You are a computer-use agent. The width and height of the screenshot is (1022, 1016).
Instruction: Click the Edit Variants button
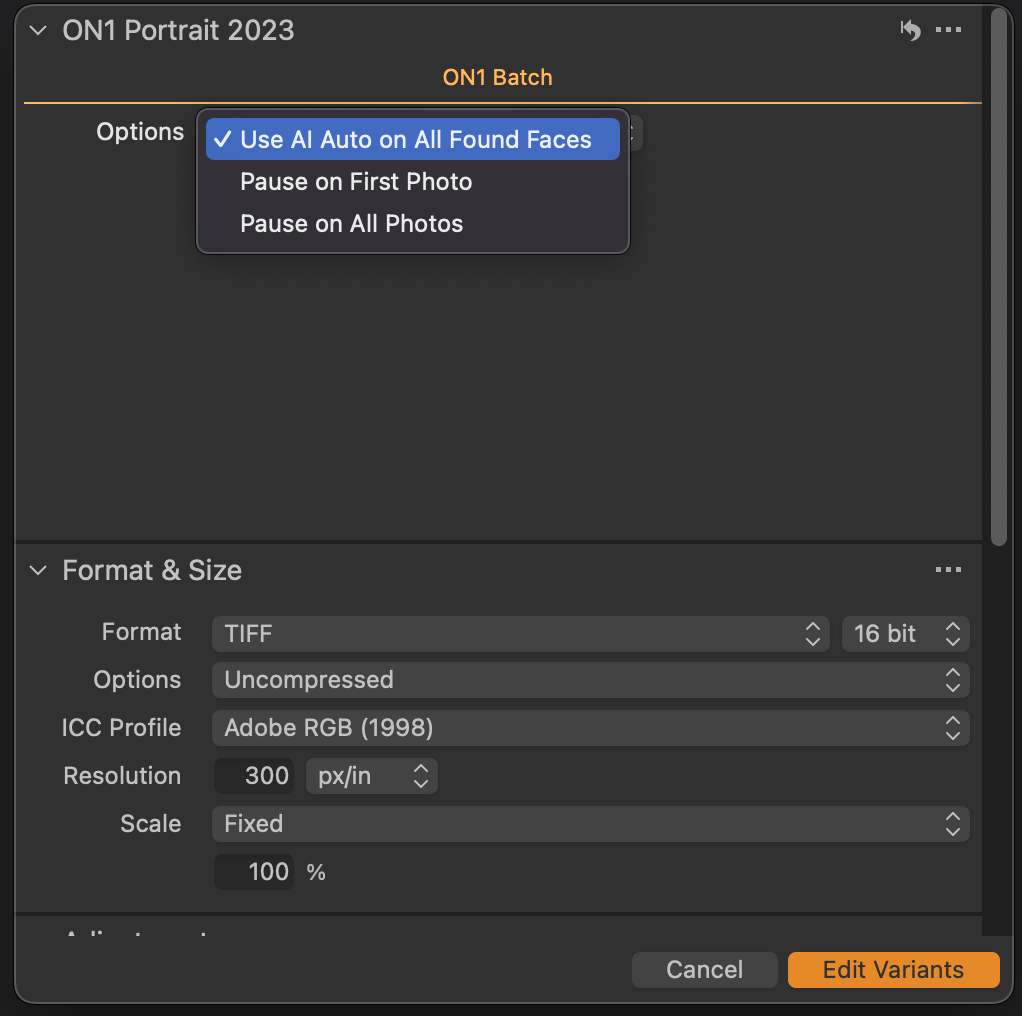tap(893, 969)
